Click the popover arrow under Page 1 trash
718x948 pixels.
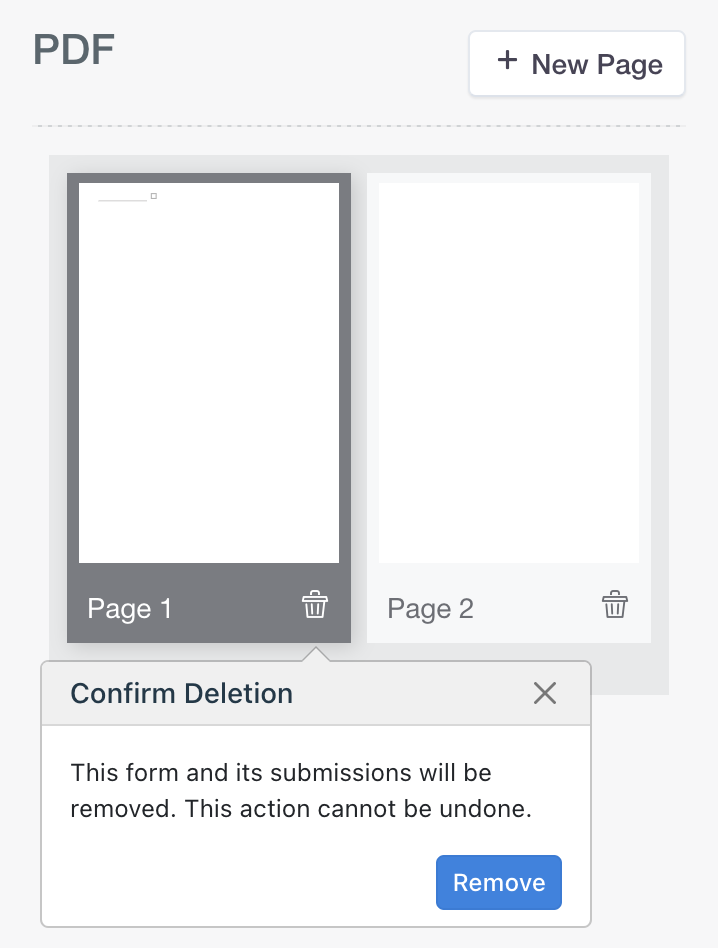coord(316,654)
